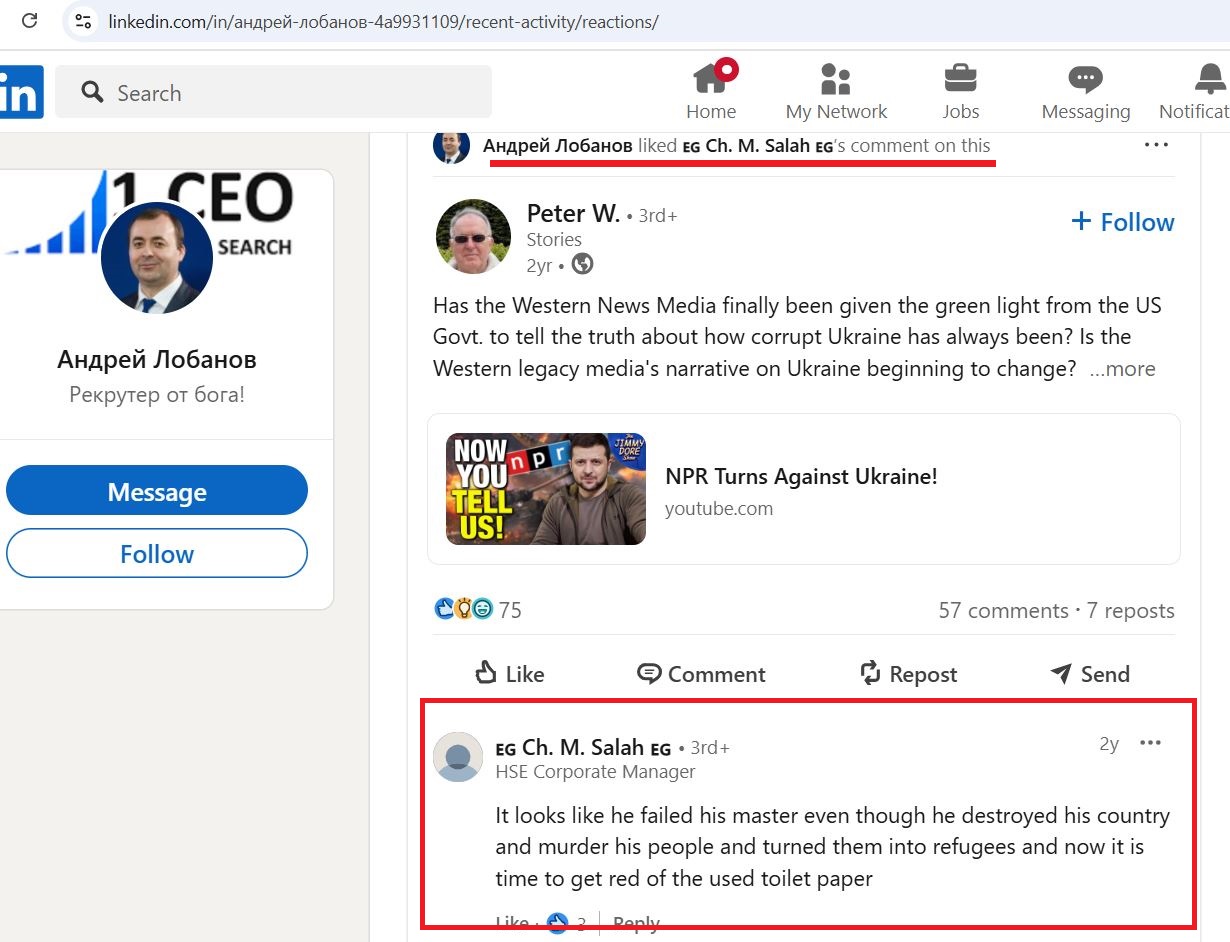This screenshot has height=942, width=1230.
Task: Open Ch. M. Salah's comment avatar
Action: pos(458,756)
